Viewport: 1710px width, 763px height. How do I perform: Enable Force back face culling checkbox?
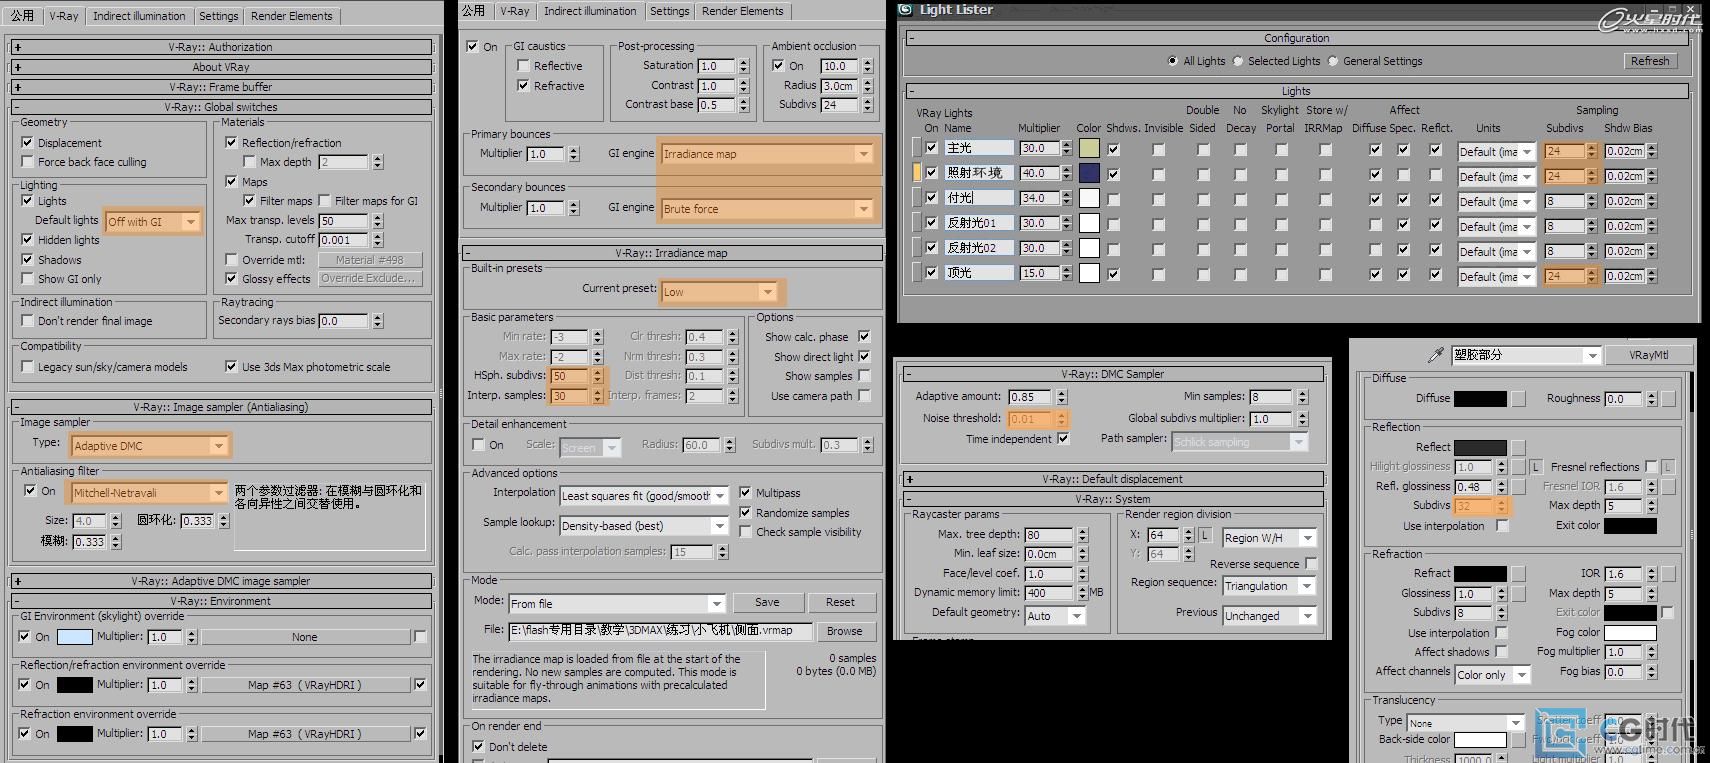tap(27, 162)
